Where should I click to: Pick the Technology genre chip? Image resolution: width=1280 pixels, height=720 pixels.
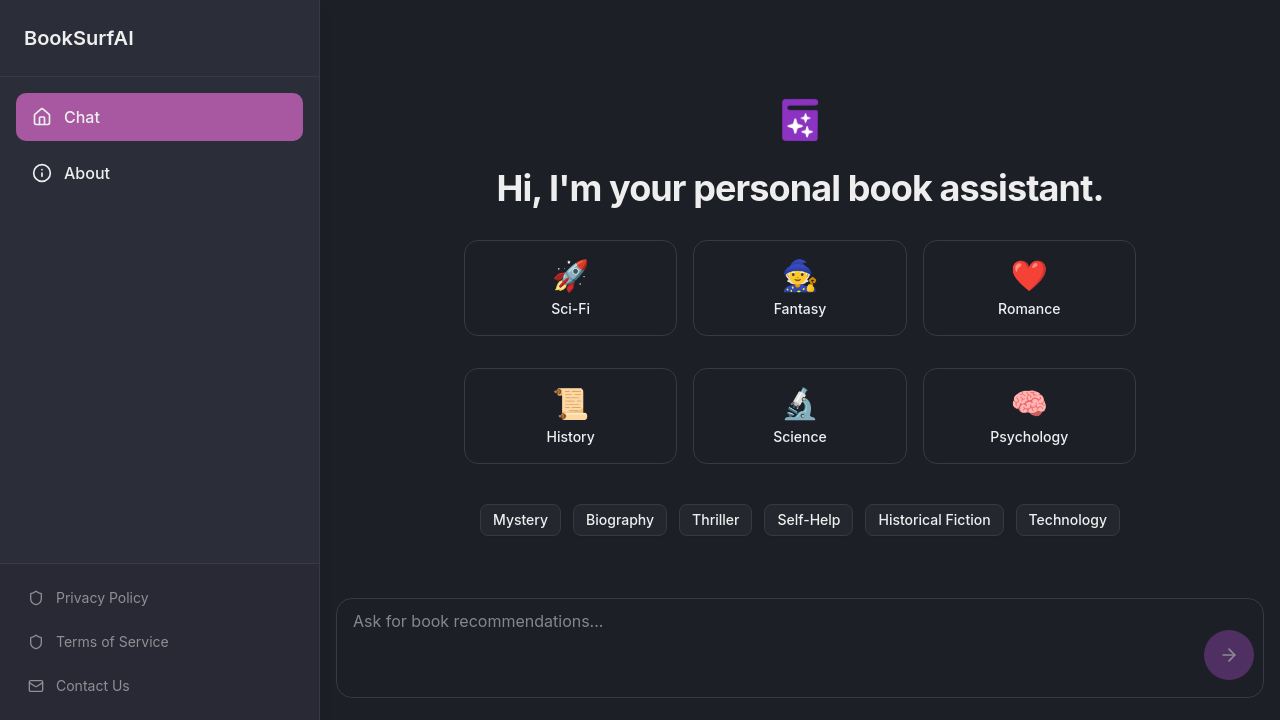tap(1067, 520)
